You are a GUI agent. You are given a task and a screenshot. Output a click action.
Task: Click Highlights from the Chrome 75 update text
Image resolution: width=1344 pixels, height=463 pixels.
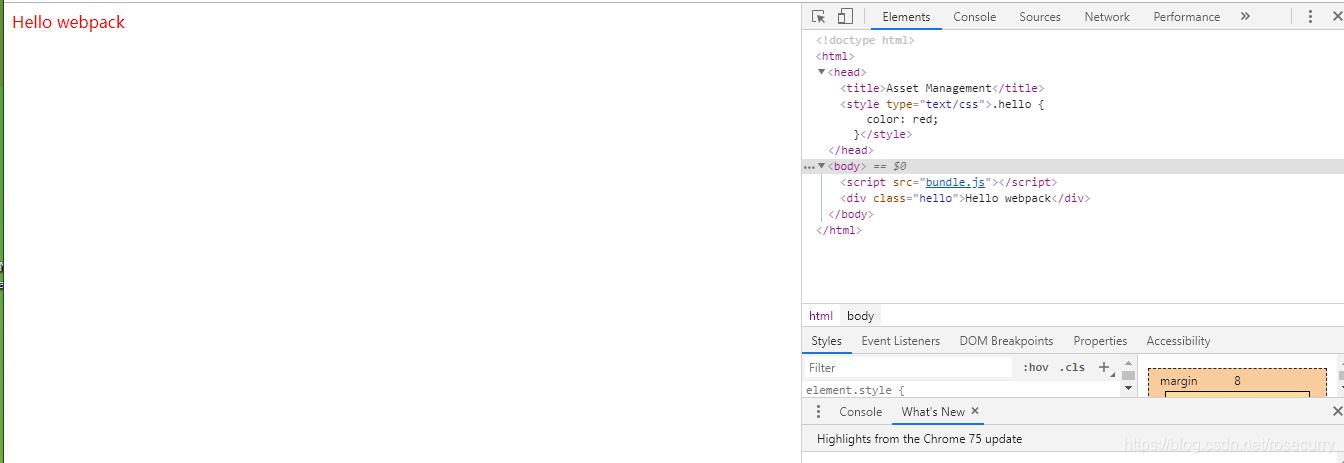919,439
